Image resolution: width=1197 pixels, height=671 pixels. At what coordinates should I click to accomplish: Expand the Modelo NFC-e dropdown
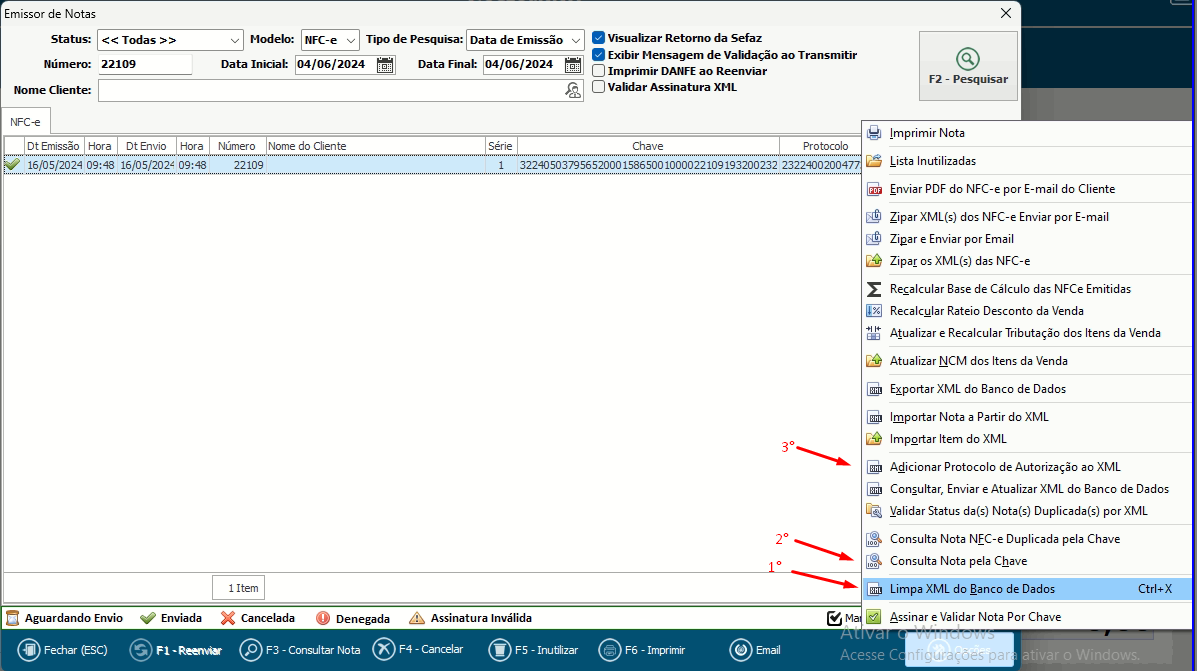(351, 41)
